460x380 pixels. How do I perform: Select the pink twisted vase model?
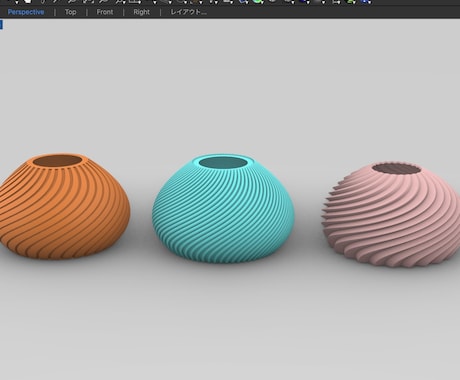pos(391,215)
